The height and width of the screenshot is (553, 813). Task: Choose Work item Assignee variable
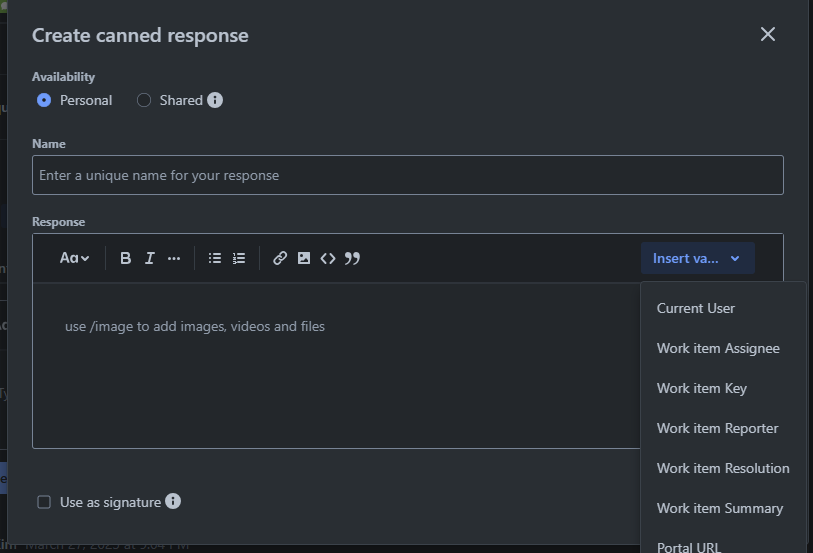point(723,348)
